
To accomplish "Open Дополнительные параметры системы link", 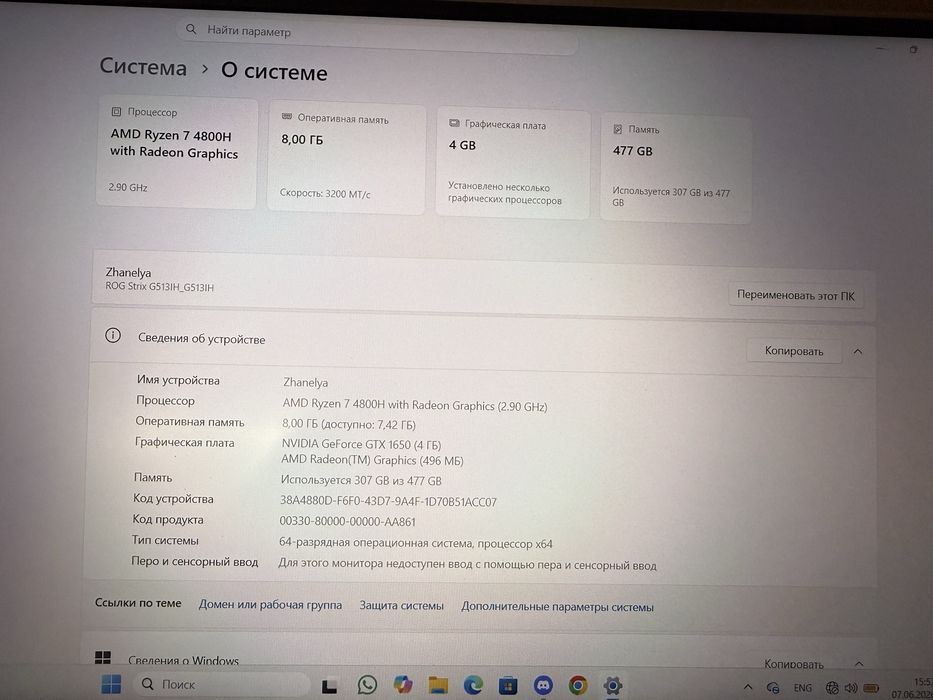I will tap(558, 607).
